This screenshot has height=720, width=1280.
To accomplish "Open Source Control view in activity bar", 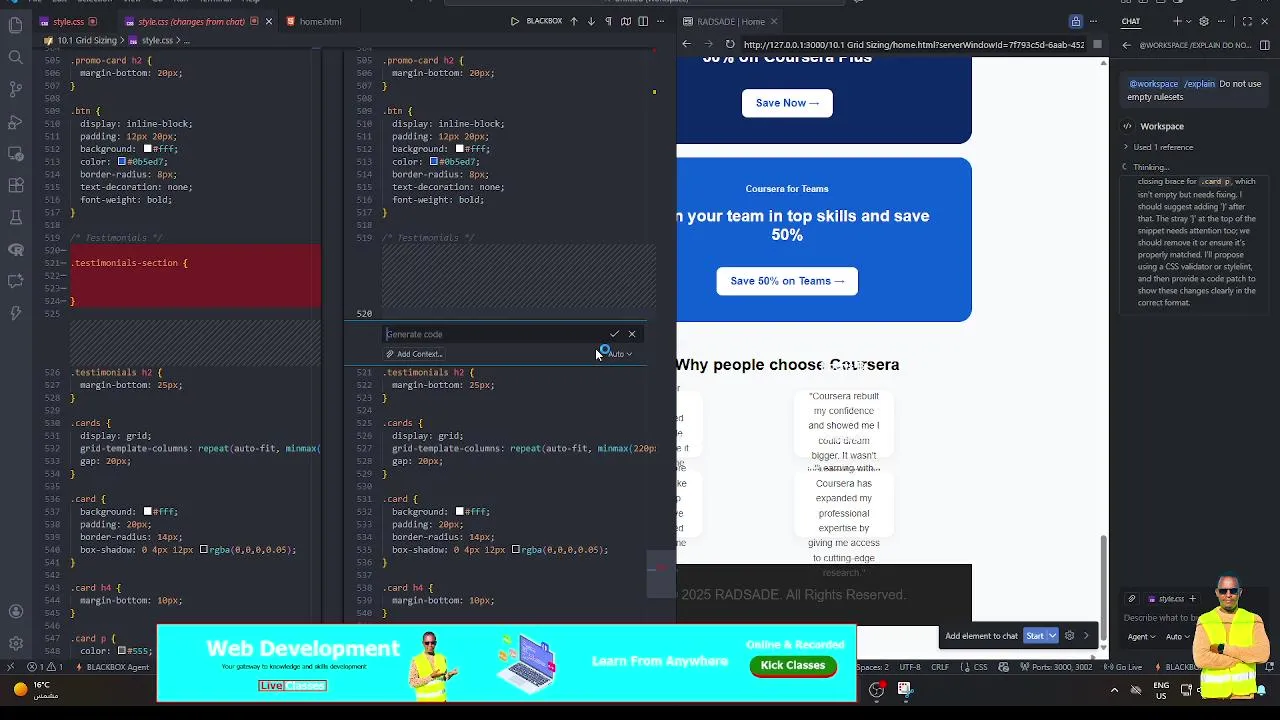I will point(15,89).
